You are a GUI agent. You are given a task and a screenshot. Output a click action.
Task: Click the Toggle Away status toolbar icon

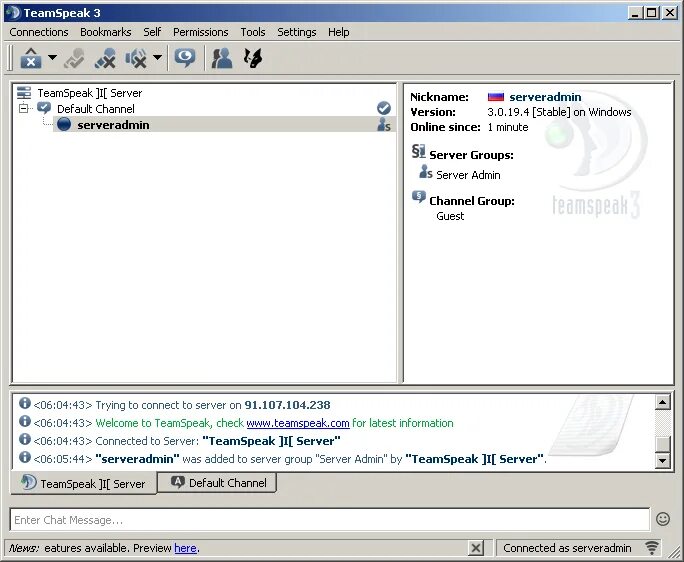(74, 58)
